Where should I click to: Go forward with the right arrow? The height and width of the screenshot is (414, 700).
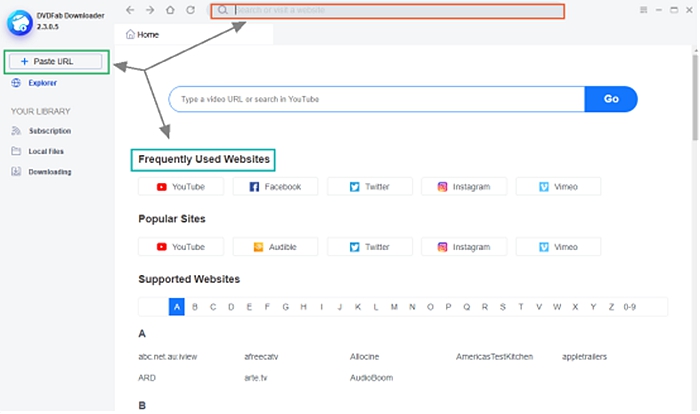click(x=150, y=10)
